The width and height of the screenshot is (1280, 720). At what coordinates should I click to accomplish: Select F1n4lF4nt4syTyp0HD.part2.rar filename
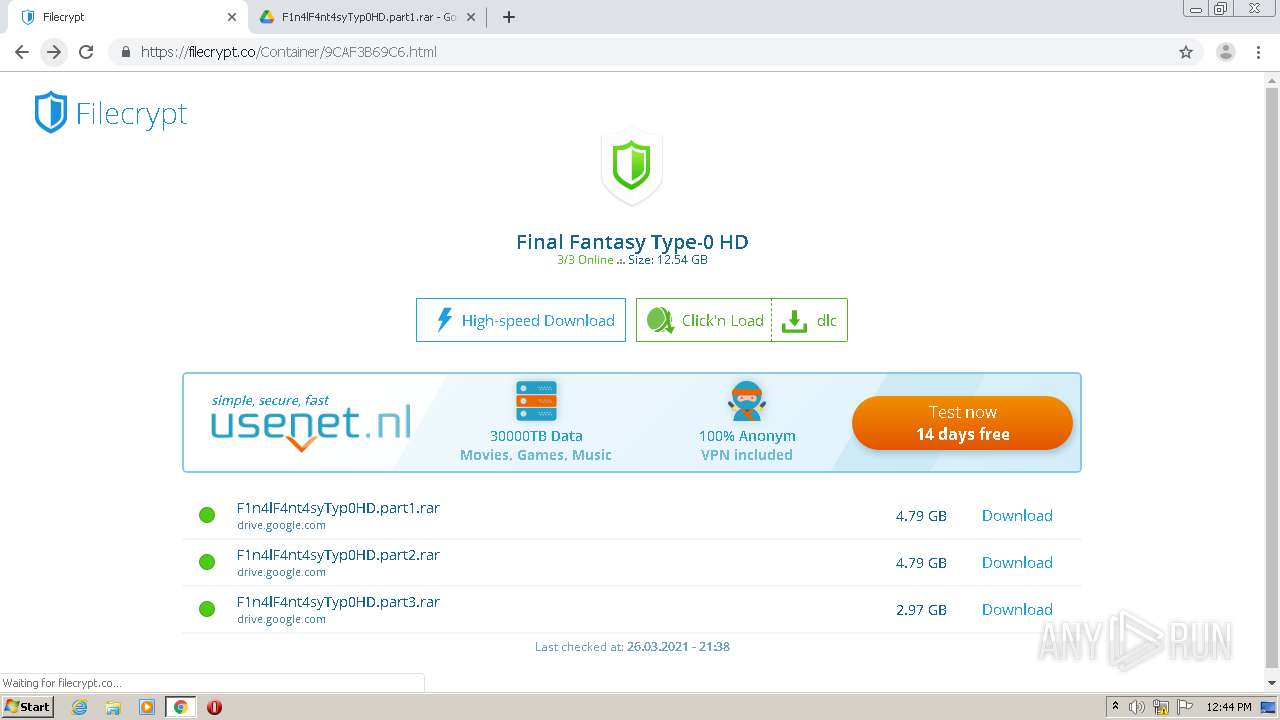tap(338, 555)
